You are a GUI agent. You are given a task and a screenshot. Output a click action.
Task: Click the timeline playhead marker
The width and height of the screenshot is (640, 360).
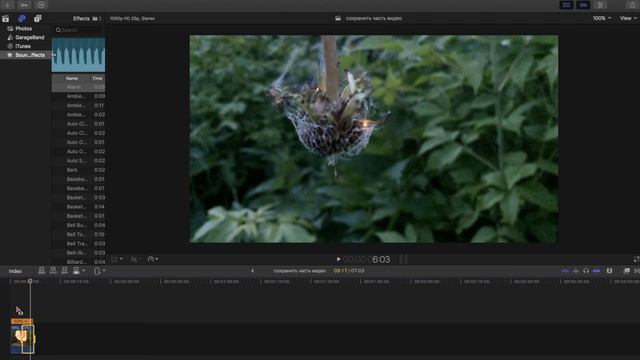pos(30,281)
